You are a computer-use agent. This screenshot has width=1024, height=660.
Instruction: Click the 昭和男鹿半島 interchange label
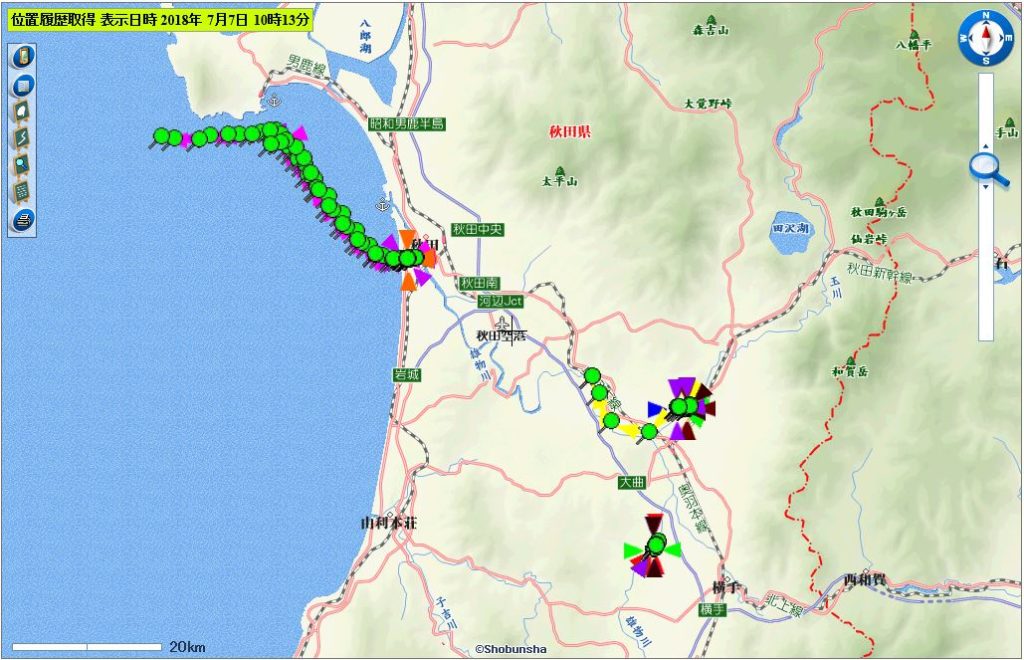pos(406,124)
